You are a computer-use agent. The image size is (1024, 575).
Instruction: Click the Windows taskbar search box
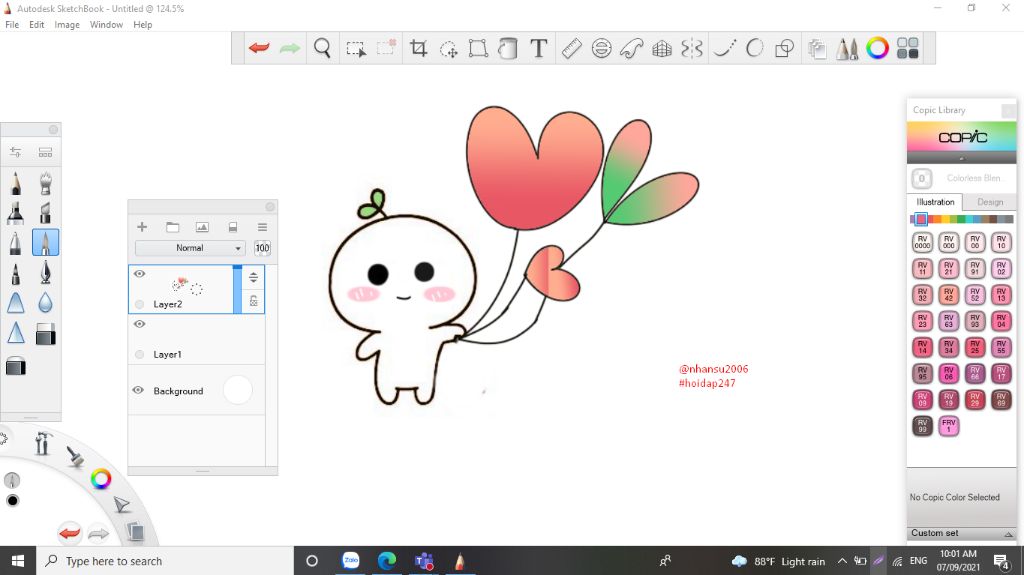click(165, 561)
